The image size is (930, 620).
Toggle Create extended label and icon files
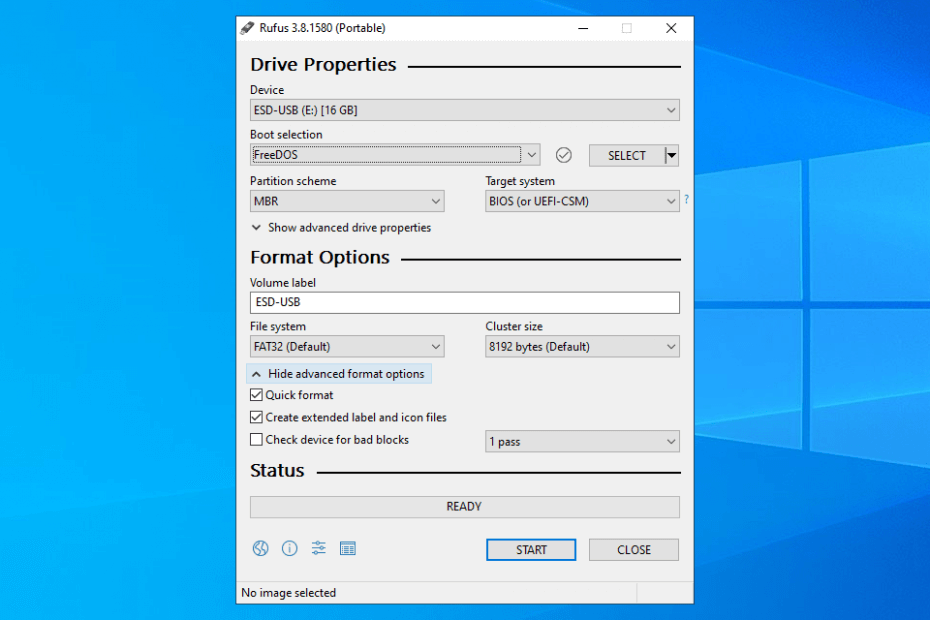(256, 417)
